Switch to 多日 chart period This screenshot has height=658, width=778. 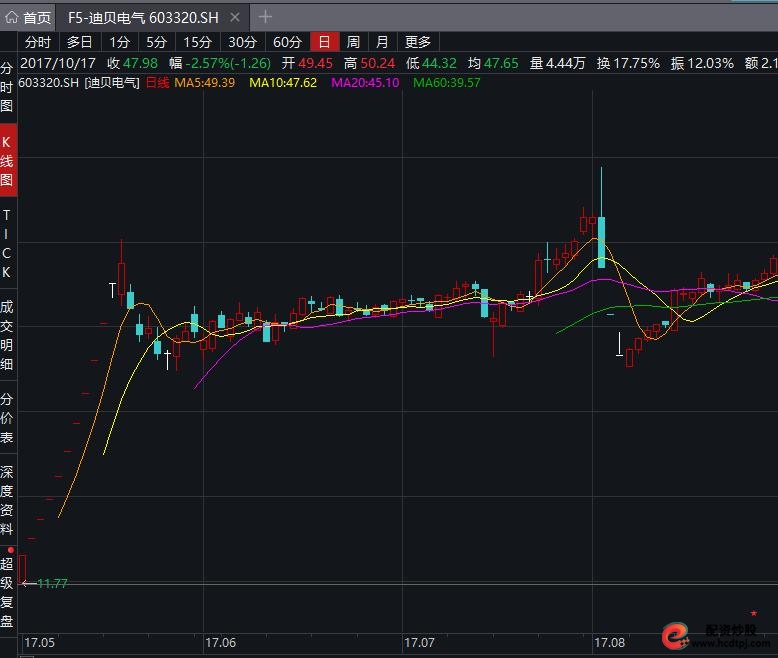coord(80,42)
